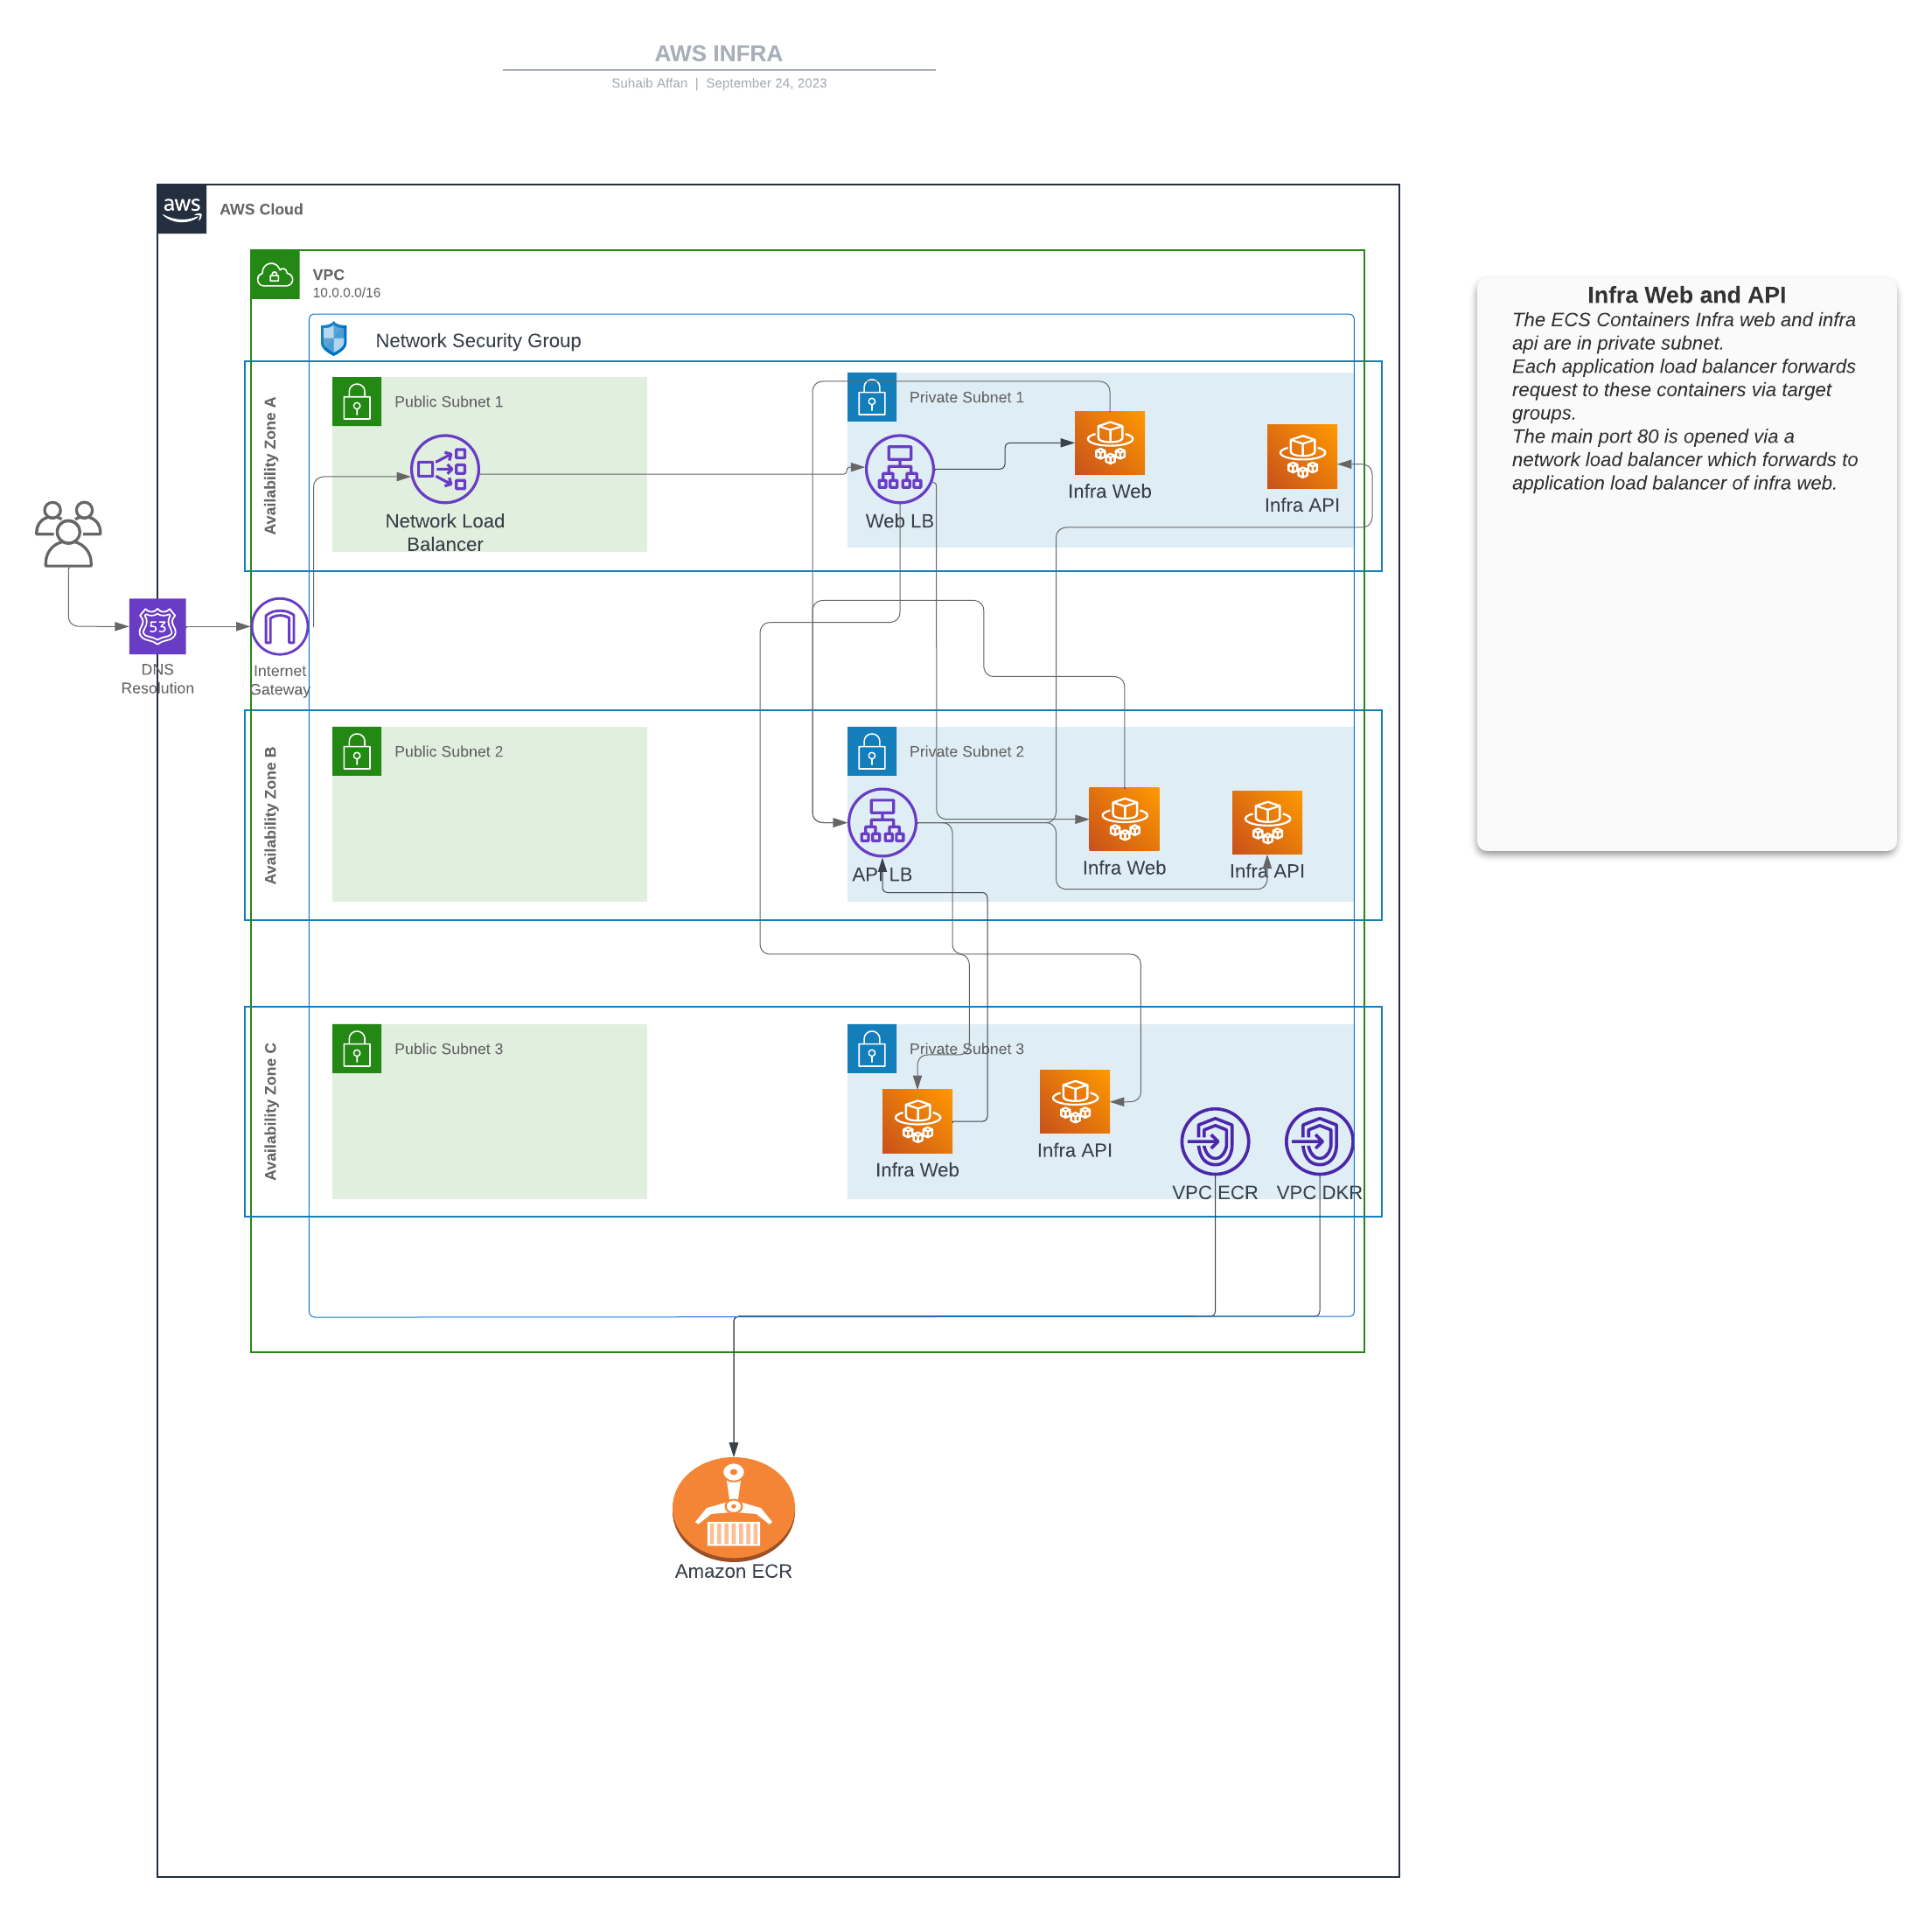The height and width of the screenshot is (1912, 1932).
Task: Click the API LB icon
Action: (881, 822)
